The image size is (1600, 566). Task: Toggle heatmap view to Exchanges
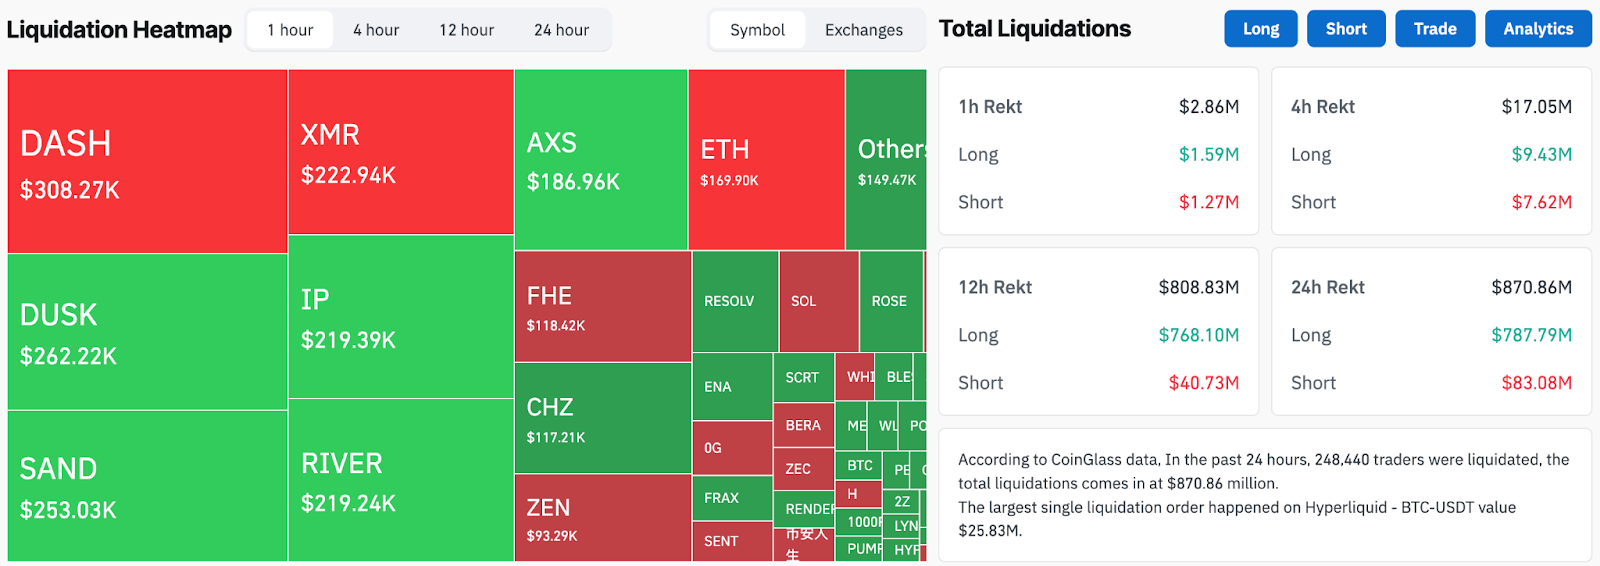(x=863, y=30)
